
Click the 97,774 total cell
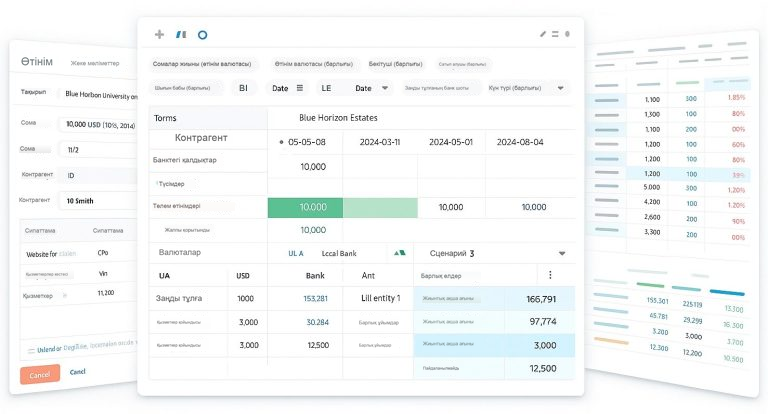(543, 321)
